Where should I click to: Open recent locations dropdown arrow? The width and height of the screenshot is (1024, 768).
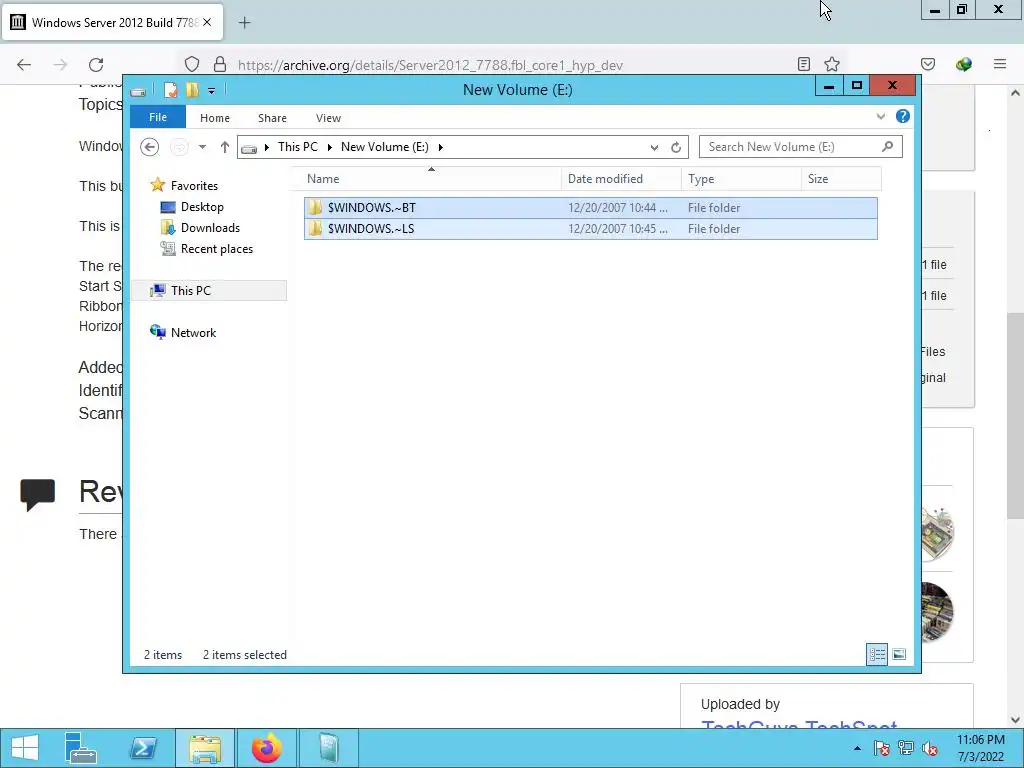202,147
